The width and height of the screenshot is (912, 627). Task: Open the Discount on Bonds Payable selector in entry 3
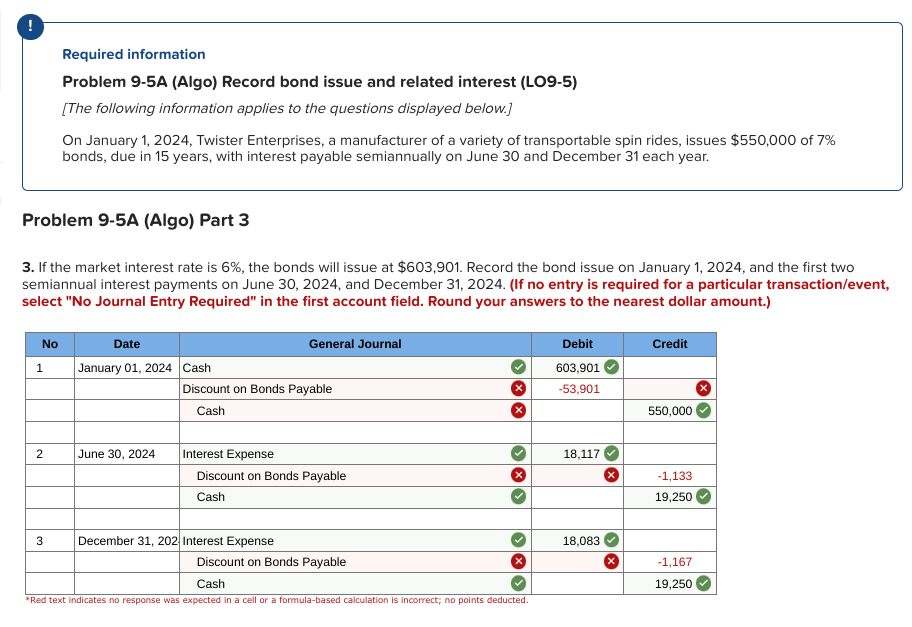point(340,562)
